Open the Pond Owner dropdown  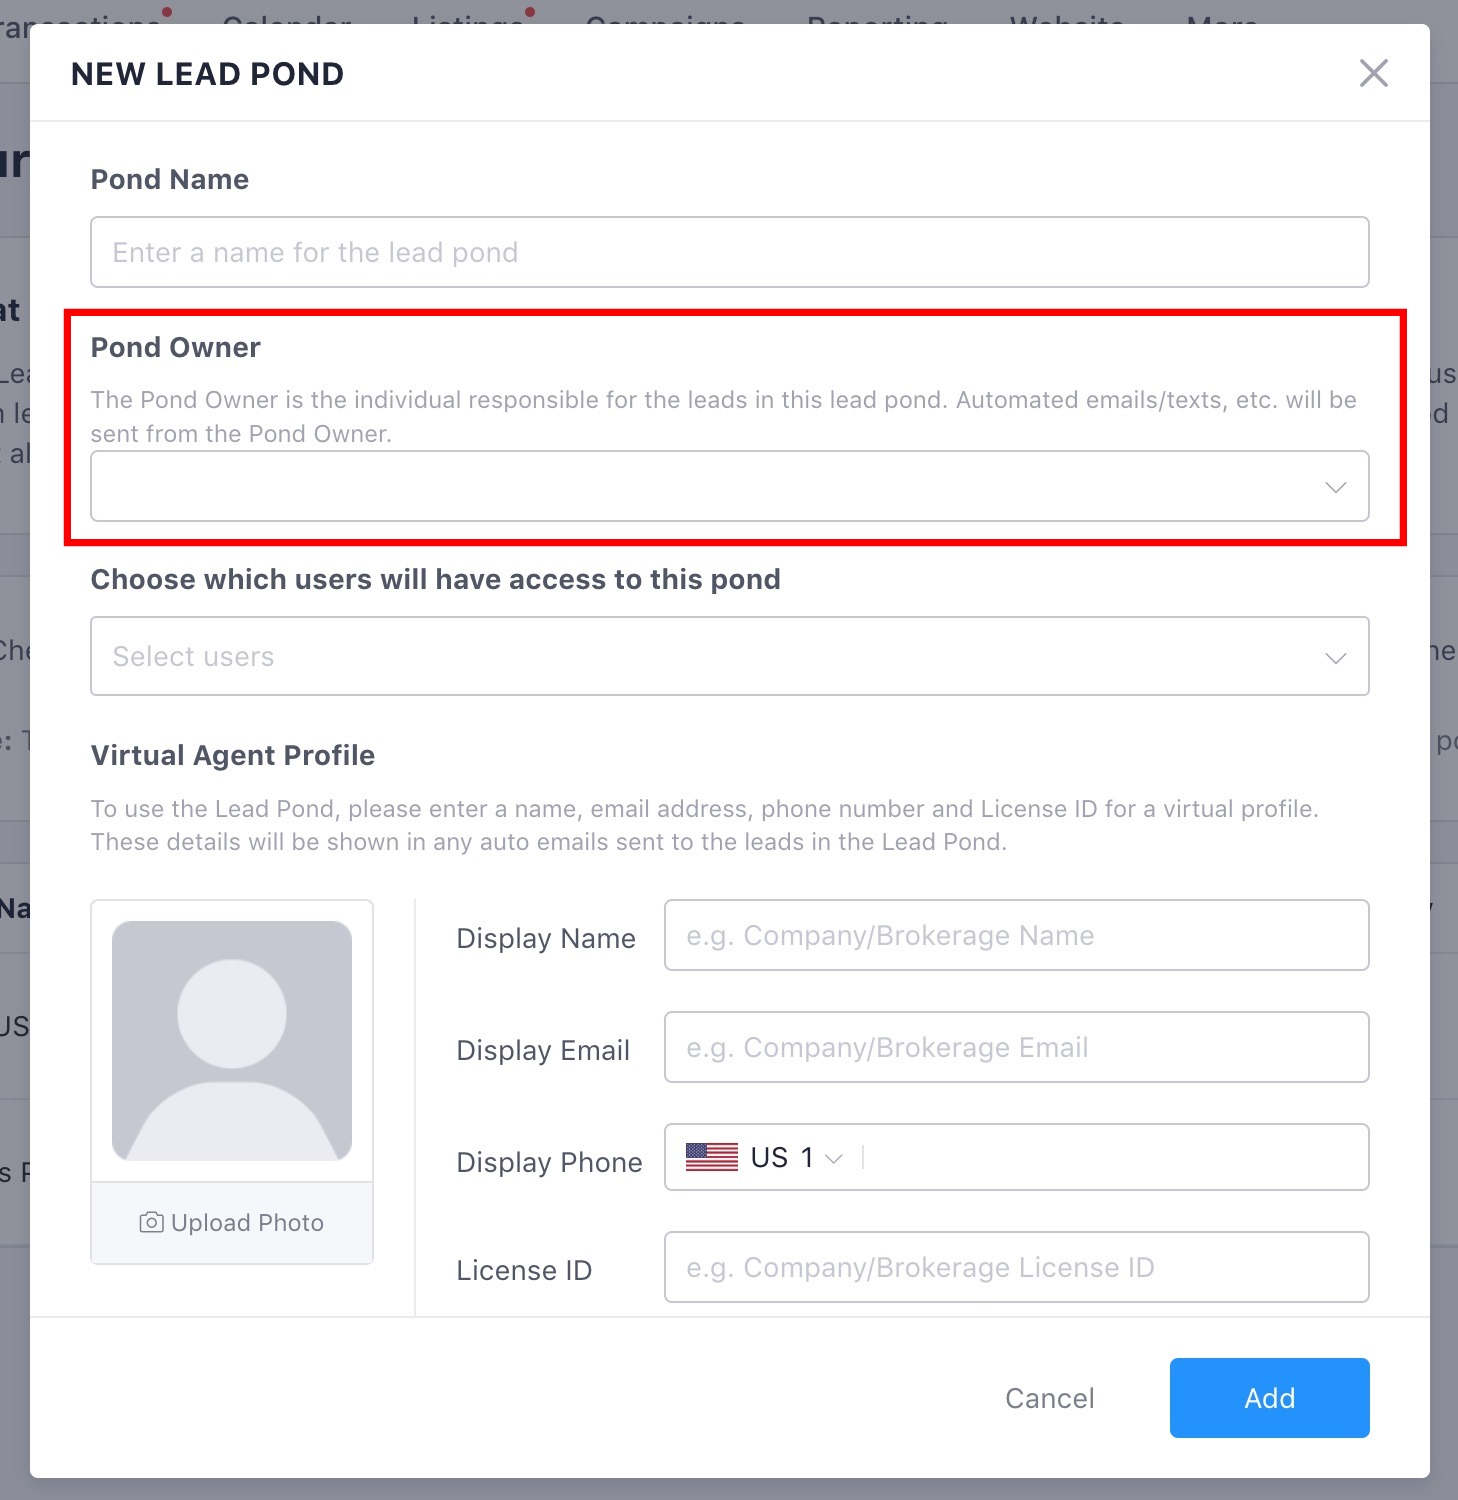(x=729, y=486)
